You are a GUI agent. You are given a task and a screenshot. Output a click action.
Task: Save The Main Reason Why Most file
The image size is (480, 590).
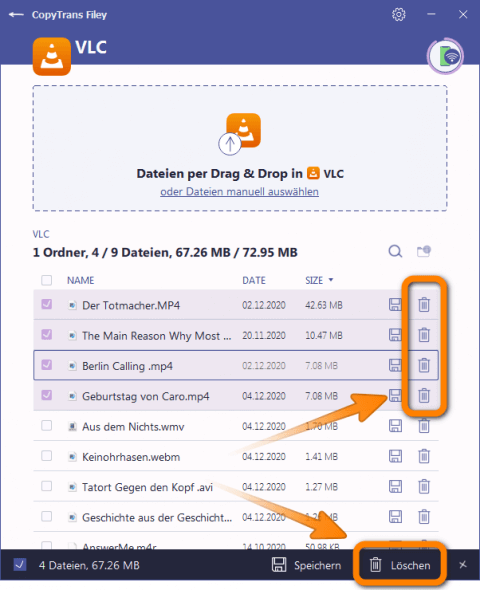point(395,335)
